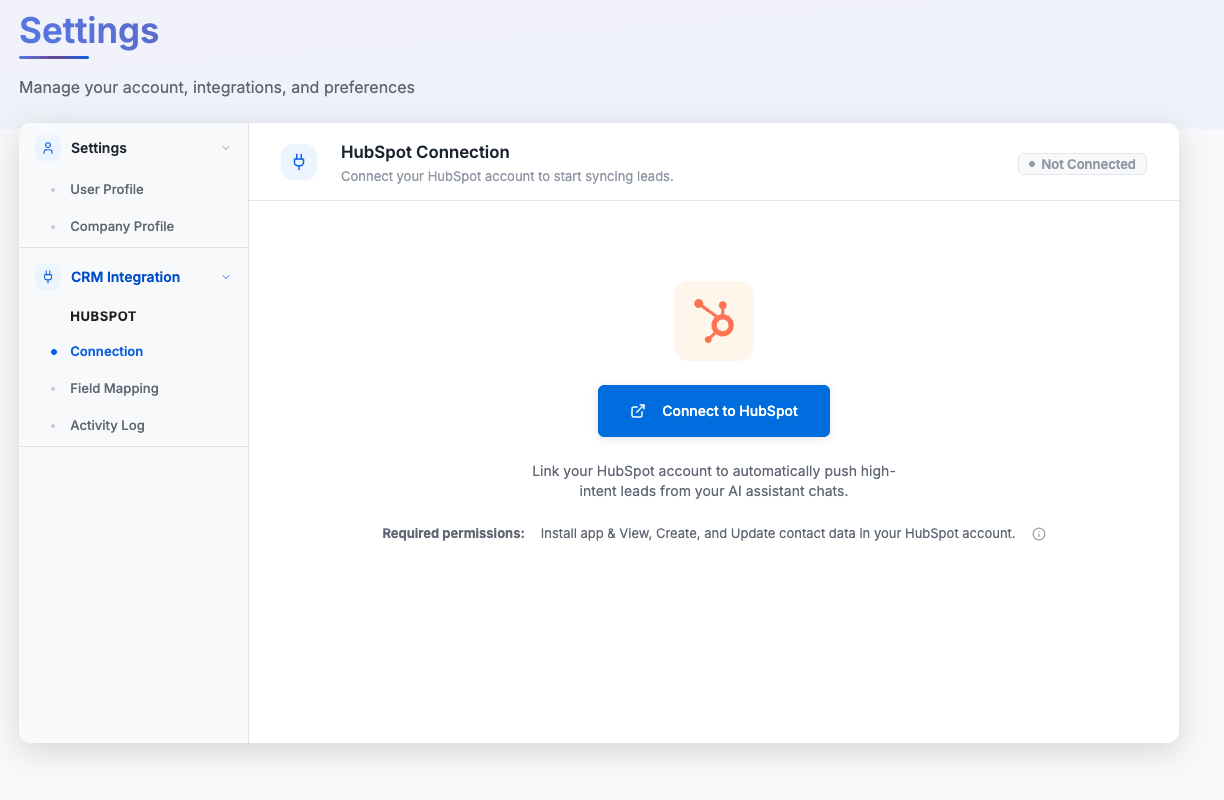Open Company Profile settings

tap(122, 226)
